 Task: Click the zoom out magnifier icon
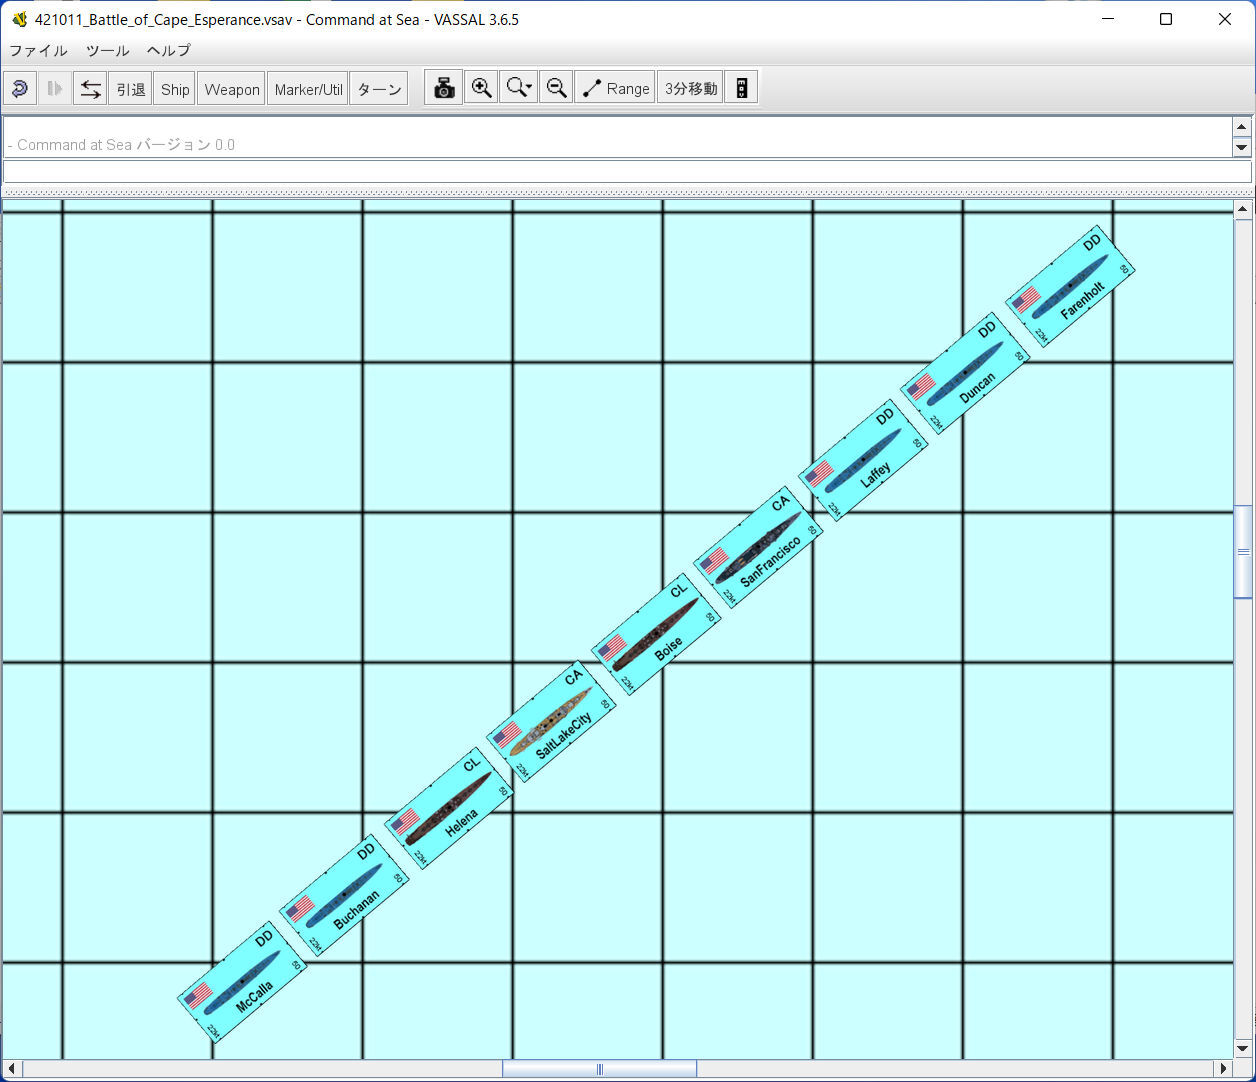(556, 88)
